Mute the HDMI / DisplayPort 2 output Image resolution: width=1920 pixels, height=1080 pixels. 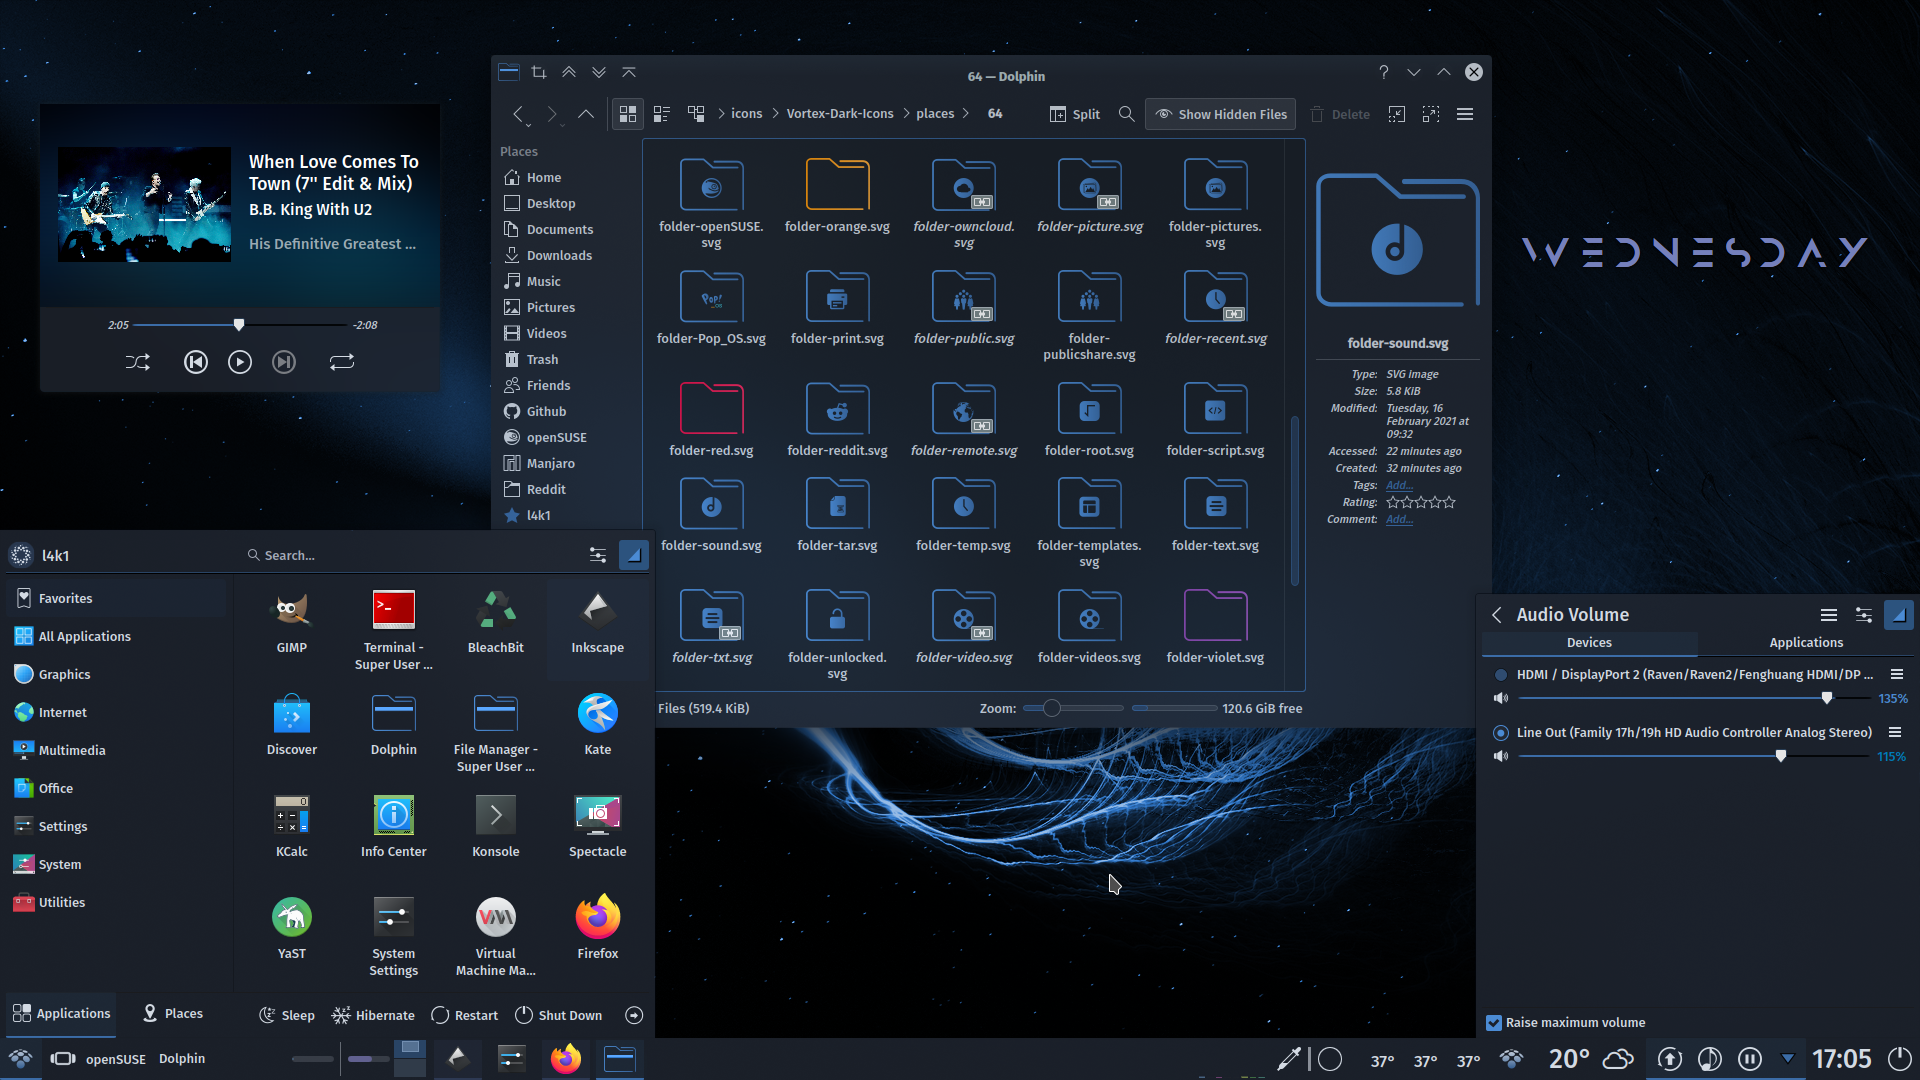1500,698
